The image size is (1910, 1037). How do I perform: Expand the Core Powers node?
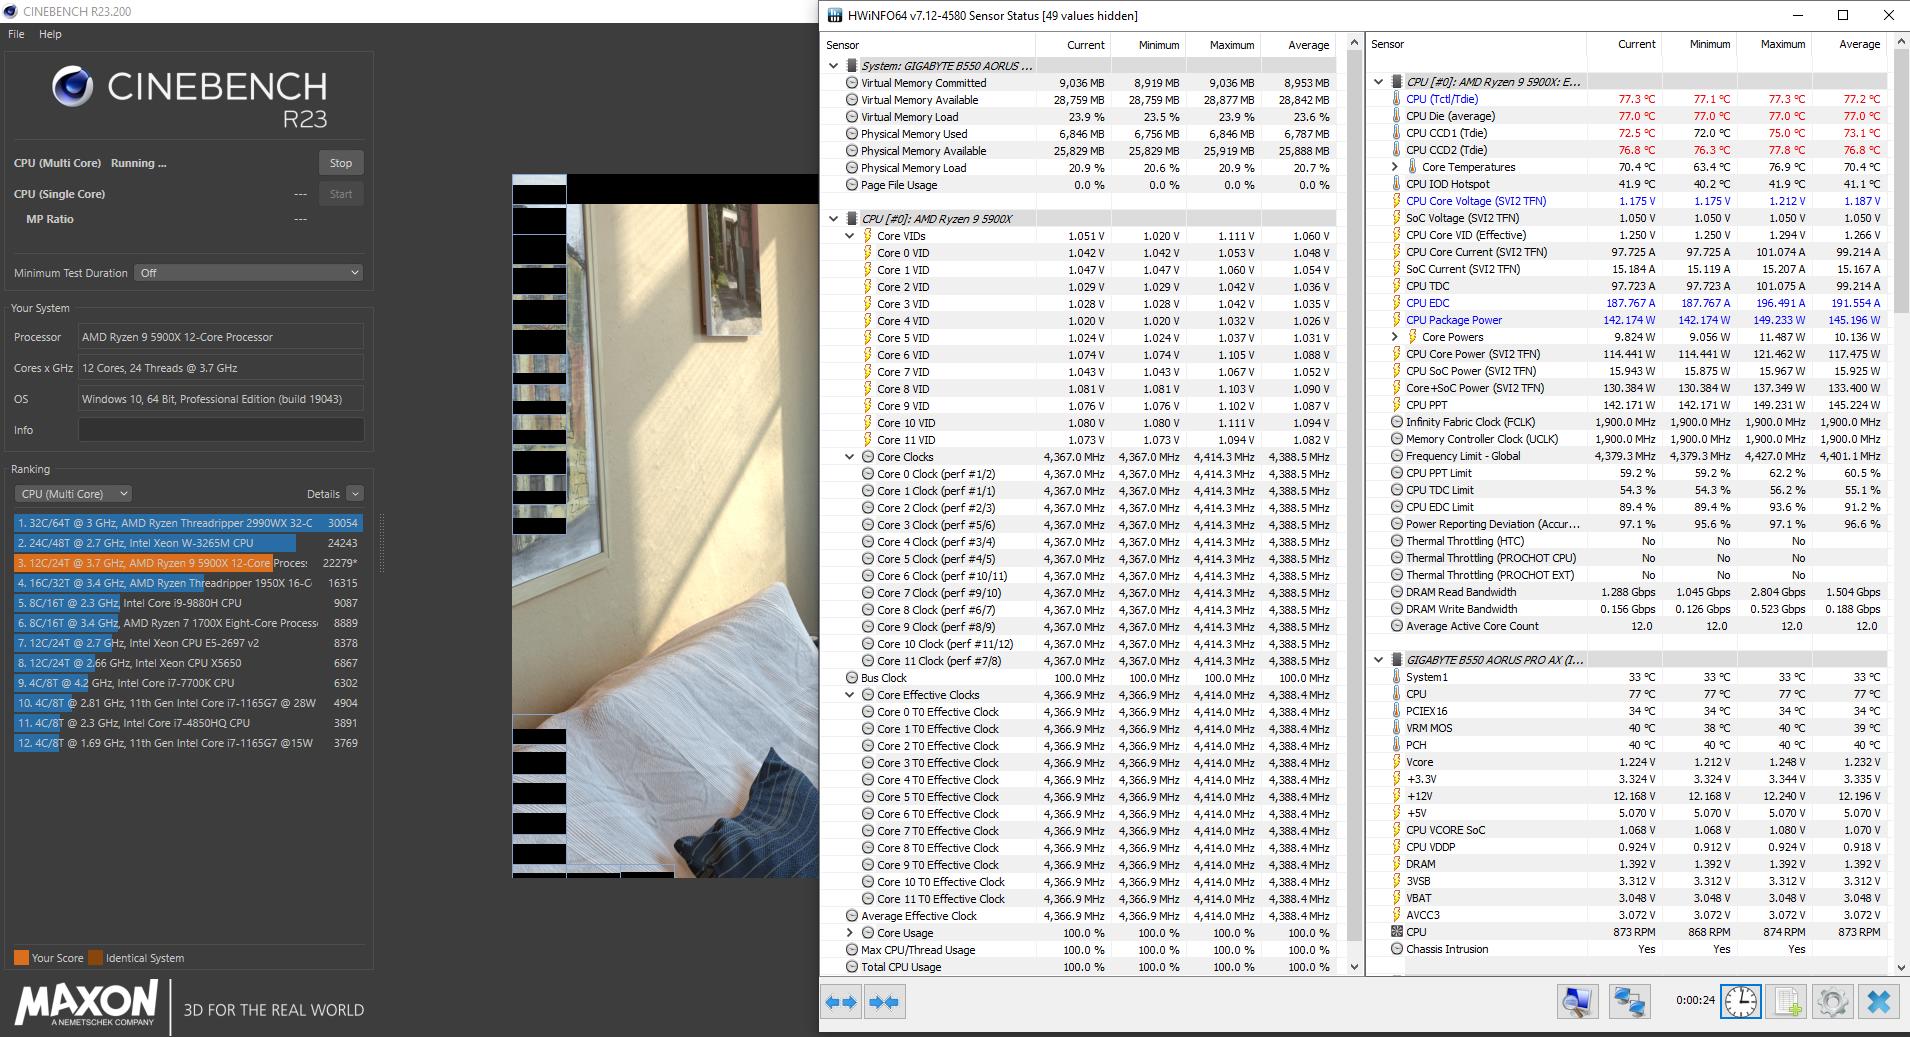1395,337
